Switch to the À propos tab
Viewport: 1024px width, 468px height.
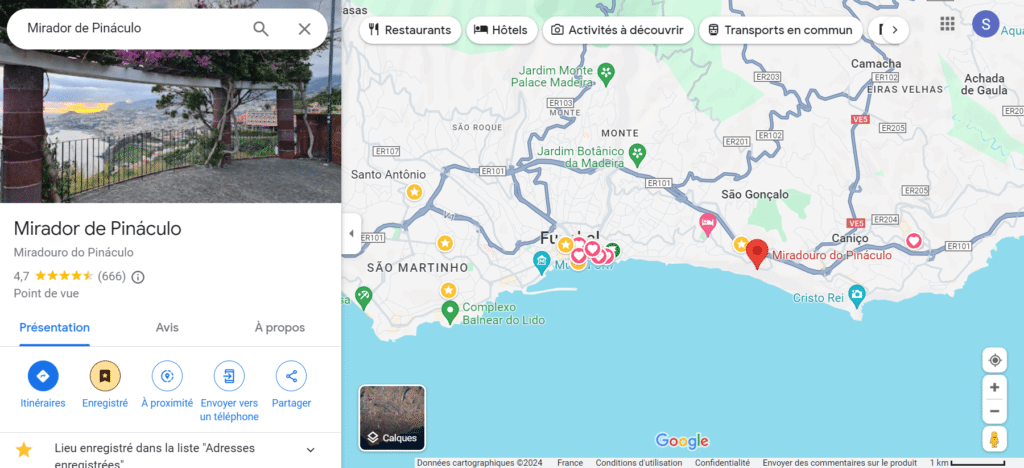coord(280,328)
